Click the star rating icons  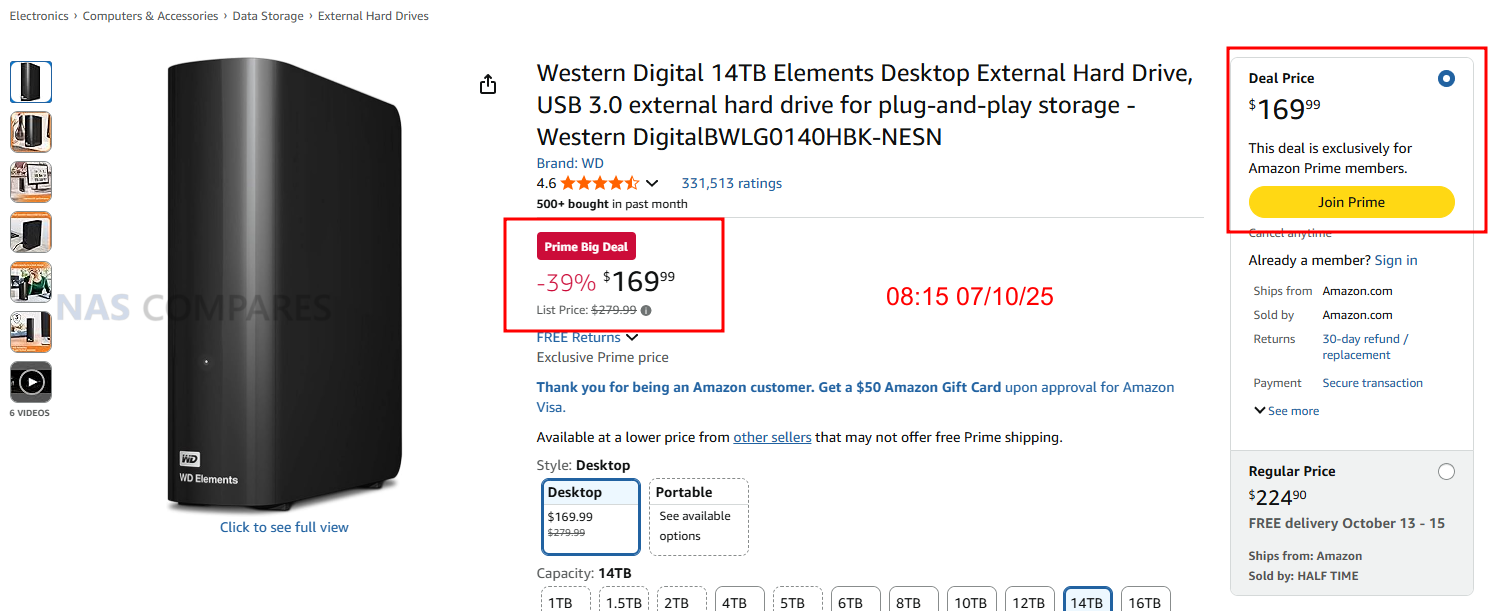coord(599,183)
